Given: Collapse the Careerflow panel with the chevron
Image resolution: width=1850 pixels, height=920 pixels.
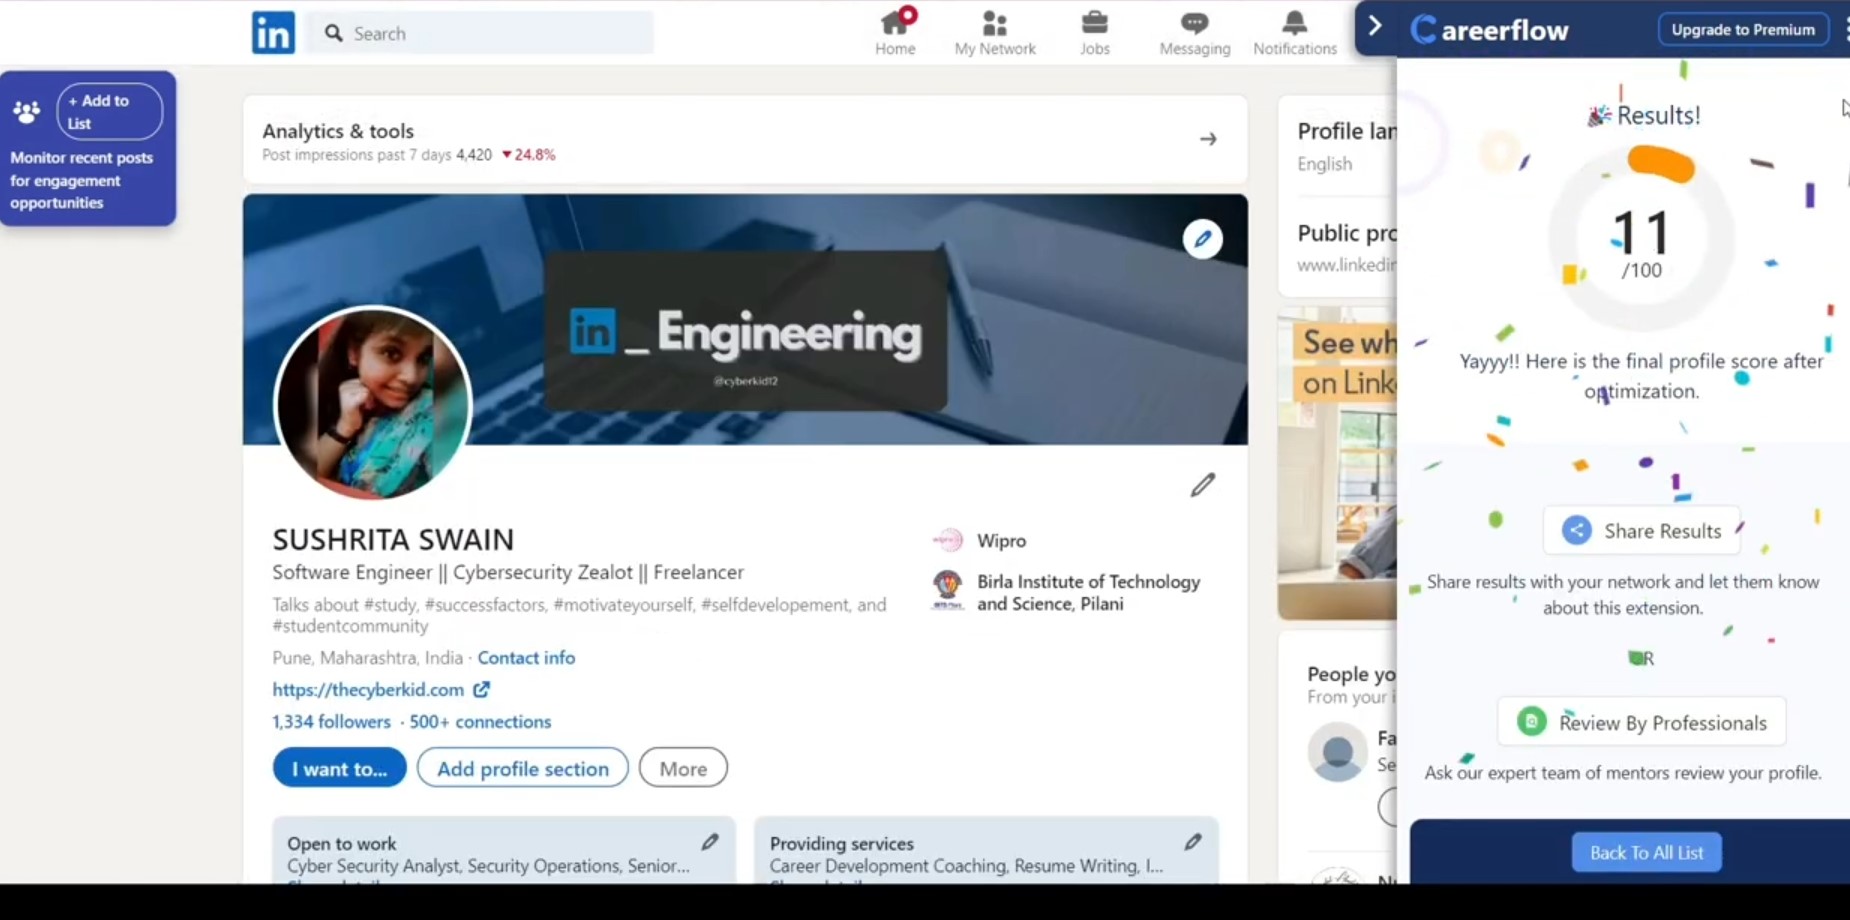Looking at the screenshot, I should click(1375, 26).
